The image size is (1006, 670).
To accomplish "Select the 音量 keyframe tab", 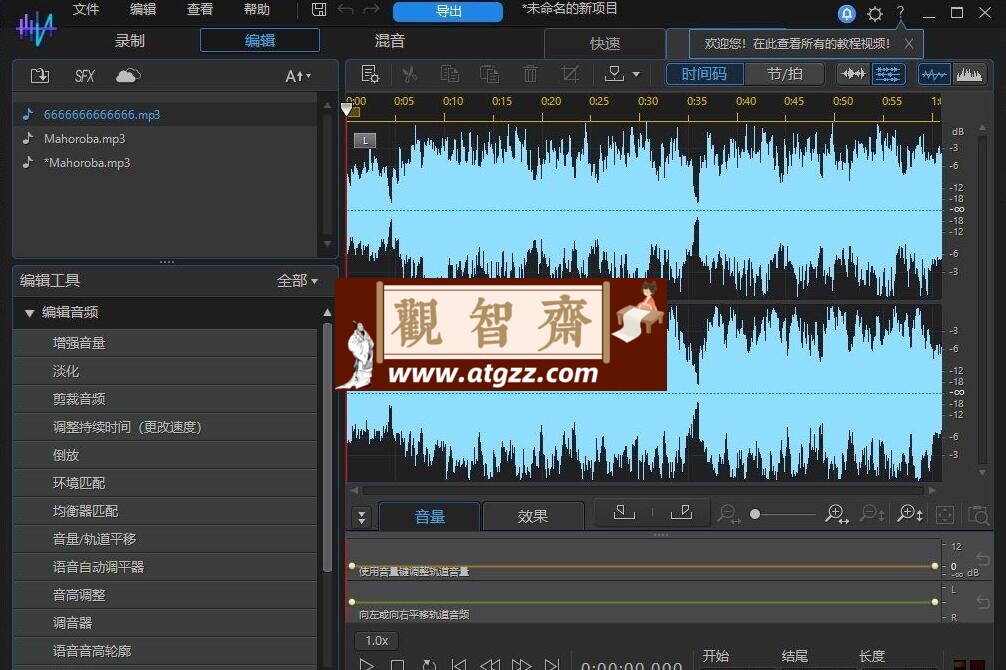I will pyautogui.click(x=429, y=516).
